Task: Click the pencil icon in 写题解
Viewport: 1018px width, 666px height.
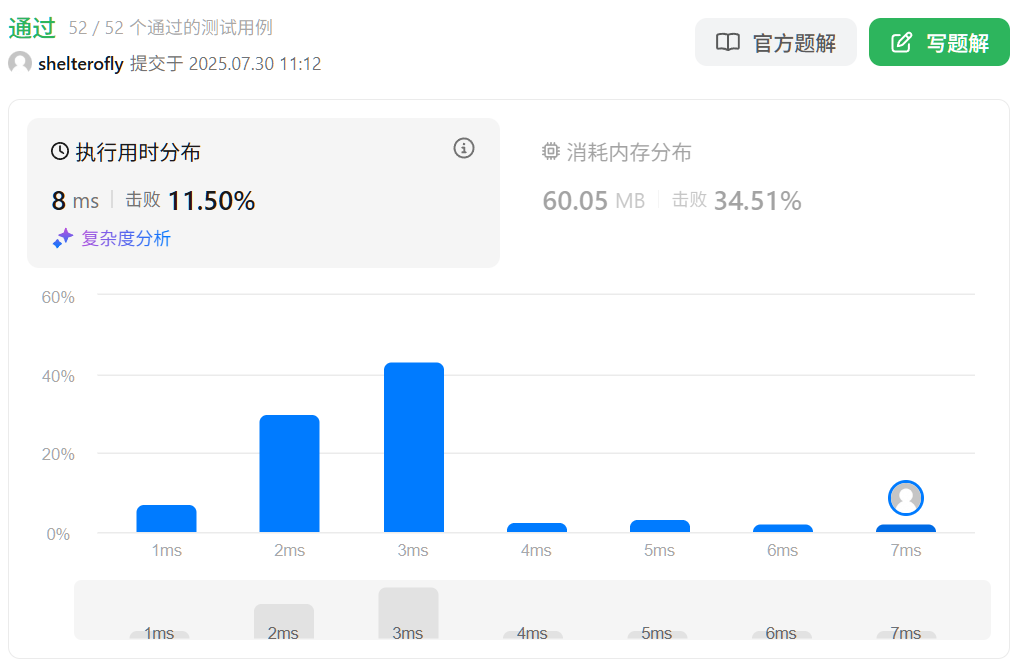Action: pyautogui.click(x=902, y=42)
